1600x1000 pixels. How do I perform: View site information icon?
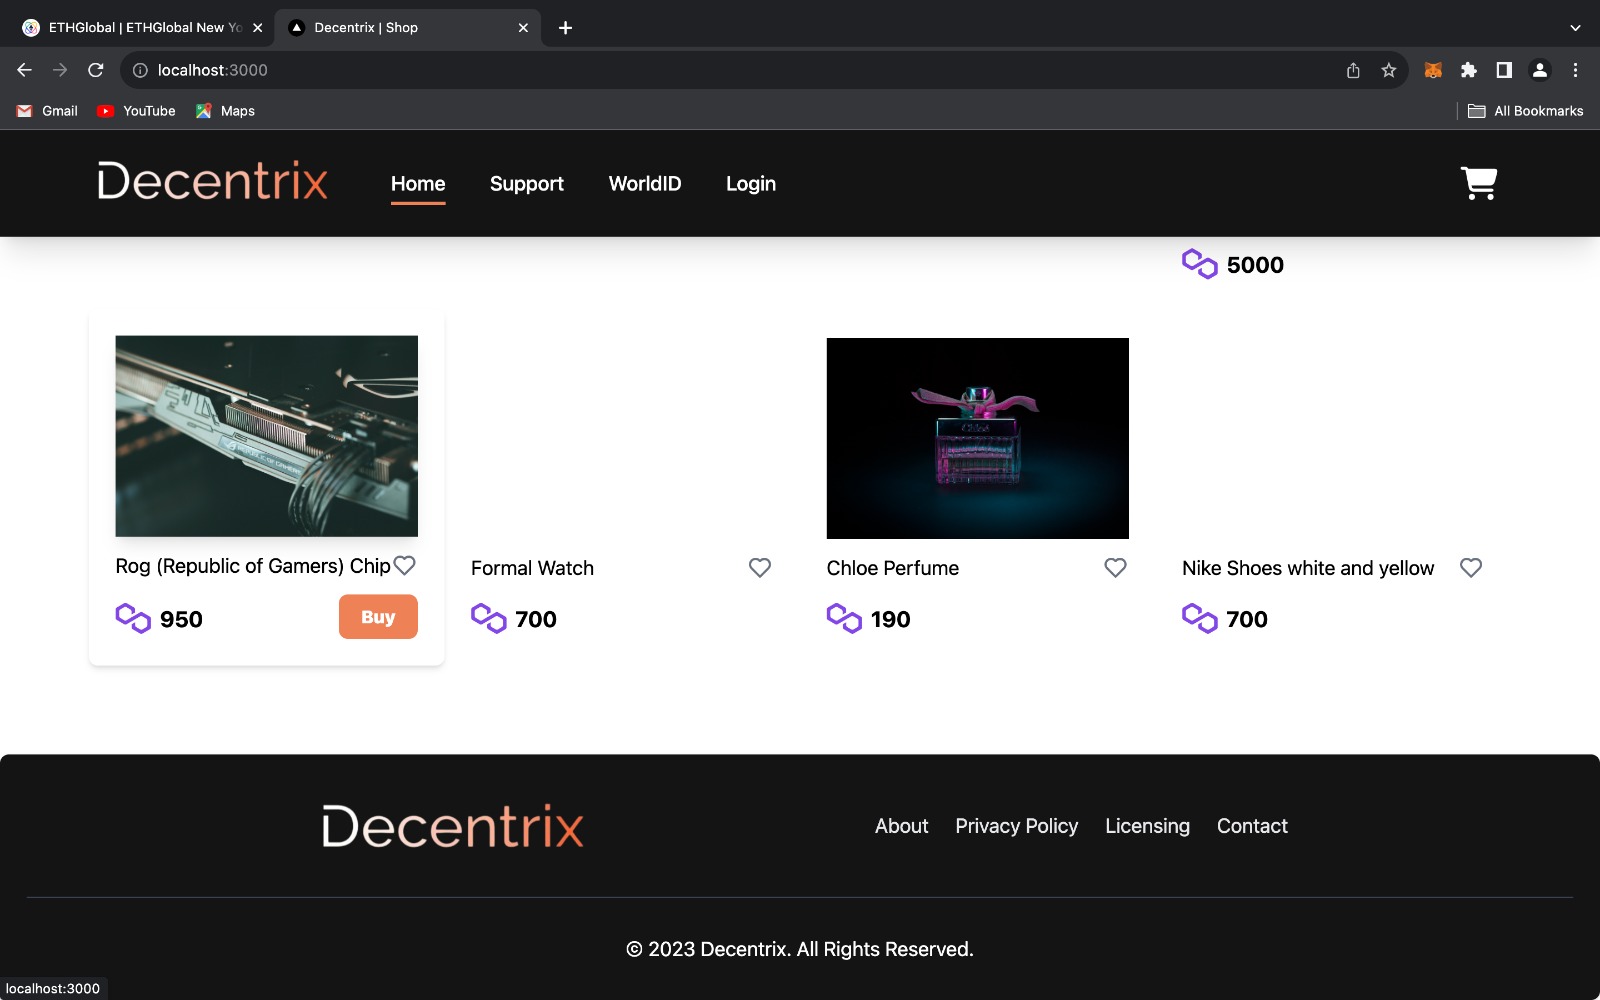tap(140, 70)
